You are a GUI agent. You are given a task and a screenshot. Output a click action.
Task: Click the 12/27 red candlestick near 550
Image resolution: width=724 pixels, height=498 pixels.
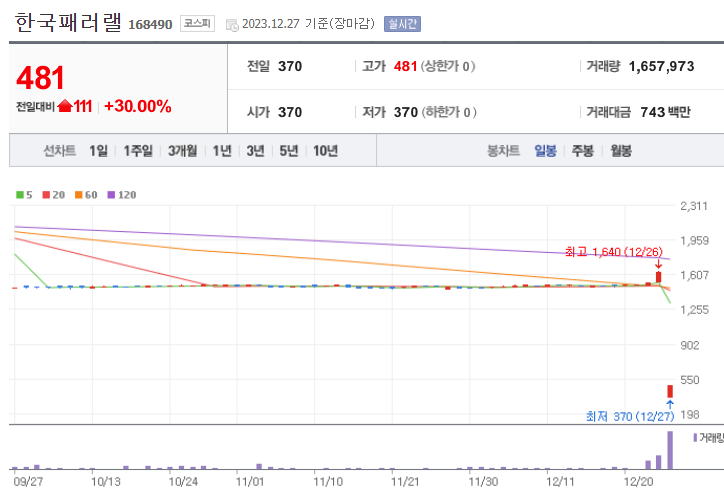click(x=670, y=391)
